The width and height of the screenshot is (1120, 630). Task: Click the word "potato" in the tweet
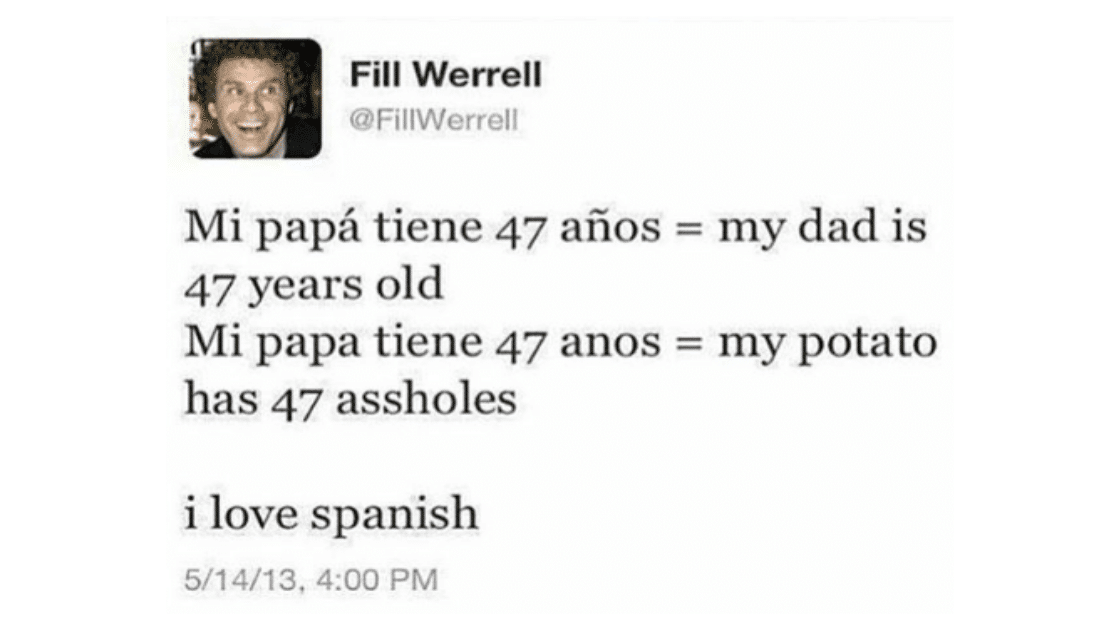(x=867, y=343)
